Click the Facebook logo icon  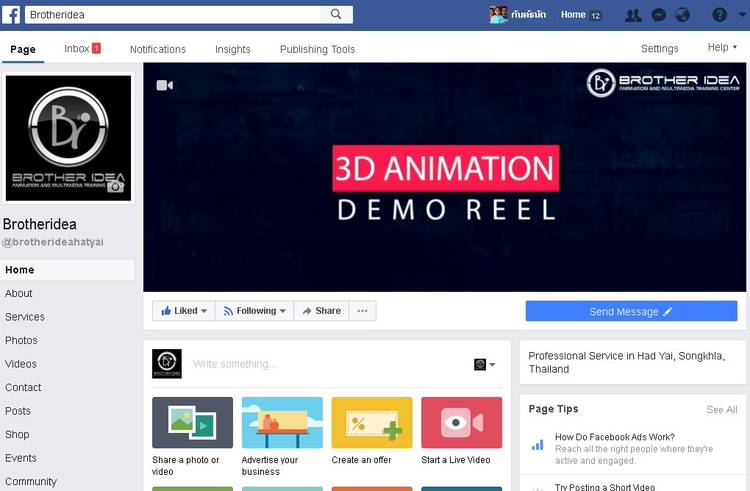pyautogui.click(x=11, y=15)
